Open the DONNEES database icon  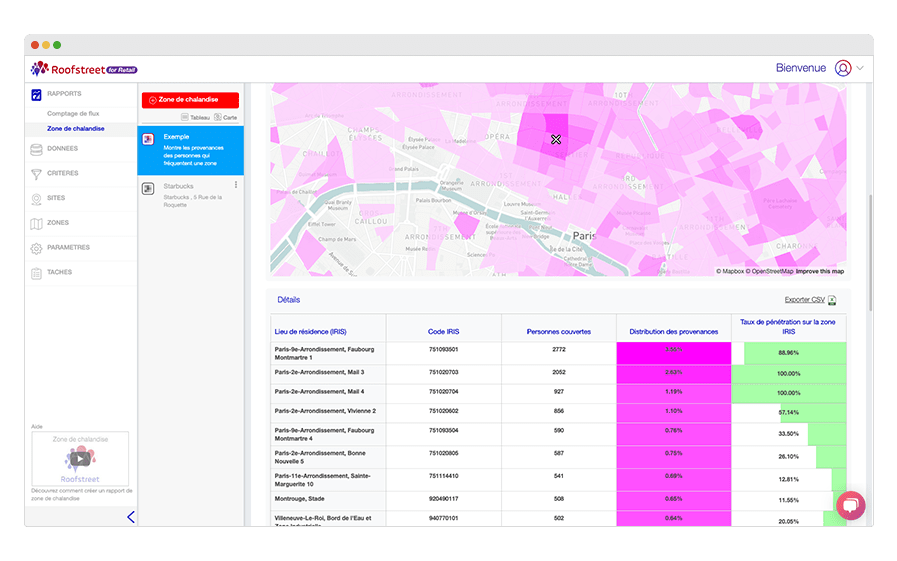[36, 149]
